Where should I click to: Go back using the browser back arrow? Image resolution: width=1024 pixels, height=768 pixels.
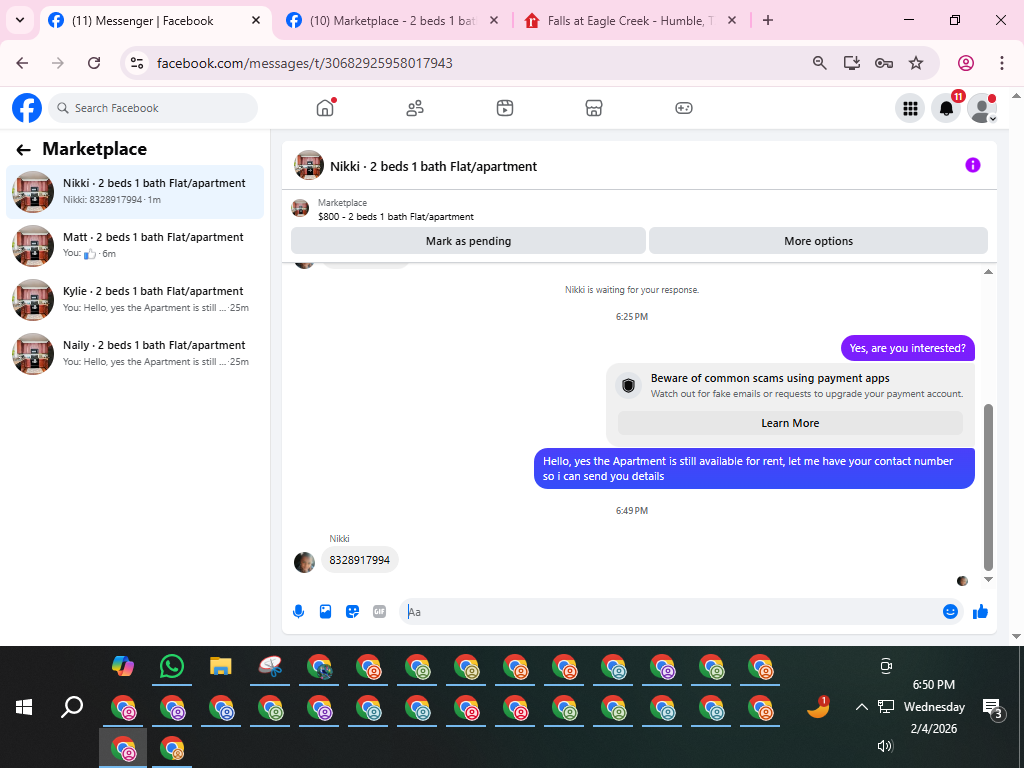(x=22, y=63)
